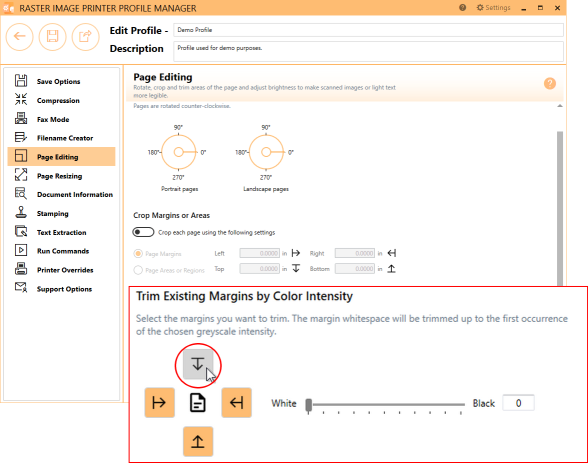Select the Page Areas or Regions option

pos(170,270)
